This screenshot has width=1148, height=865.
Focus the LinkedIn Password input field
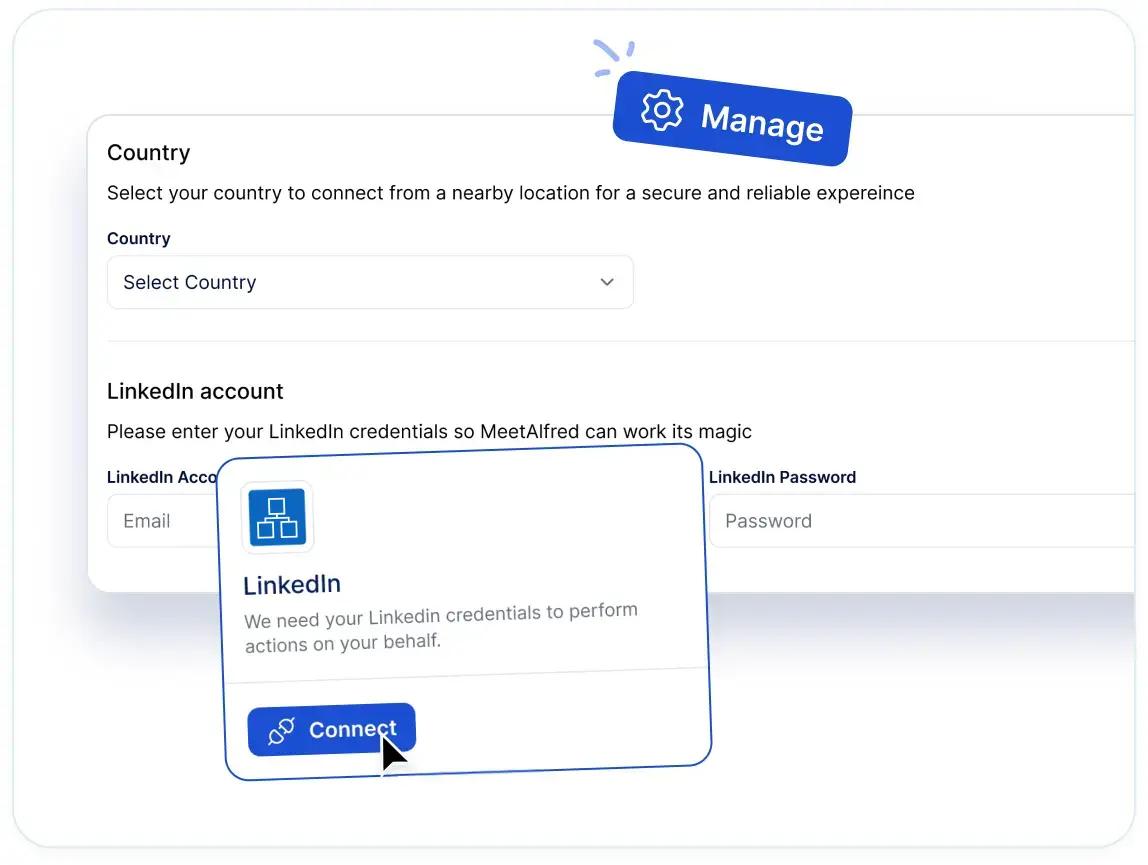pos(922,521)
